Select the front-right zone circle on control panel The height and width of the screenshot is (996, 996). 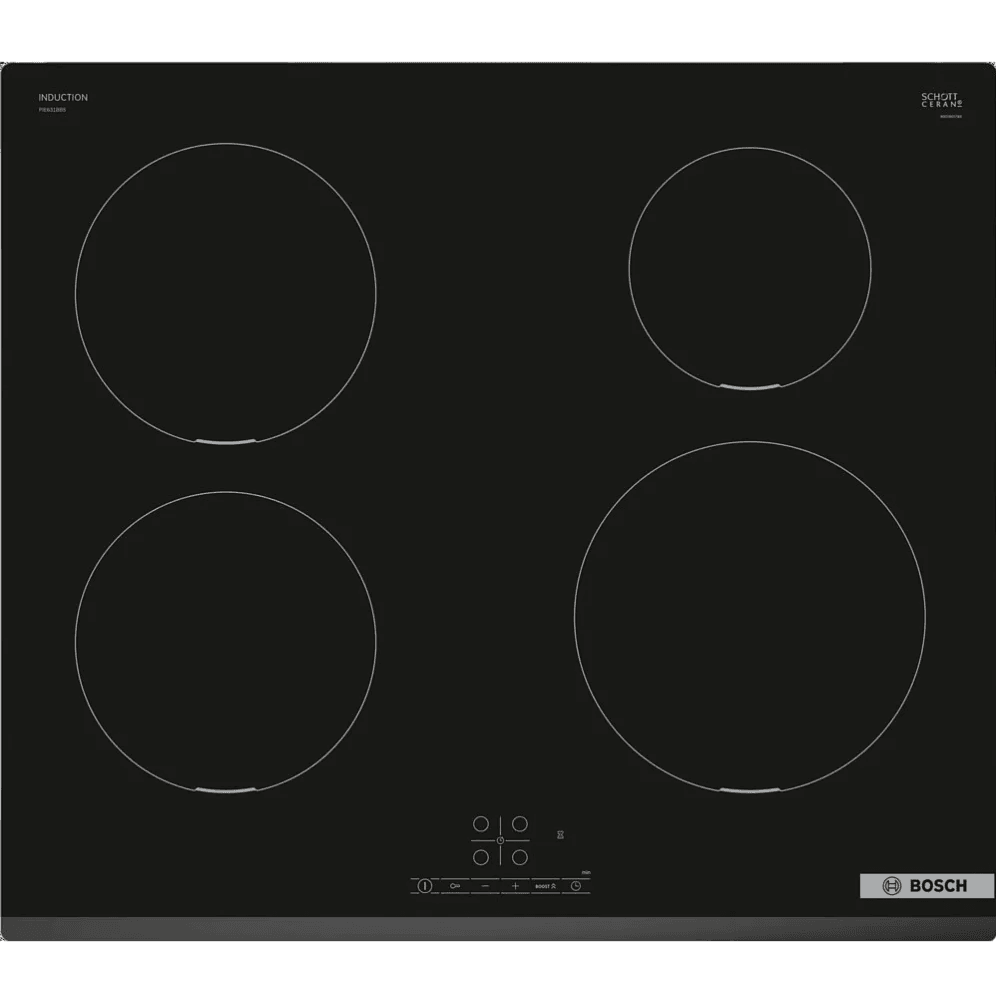(x=520, y=857)
